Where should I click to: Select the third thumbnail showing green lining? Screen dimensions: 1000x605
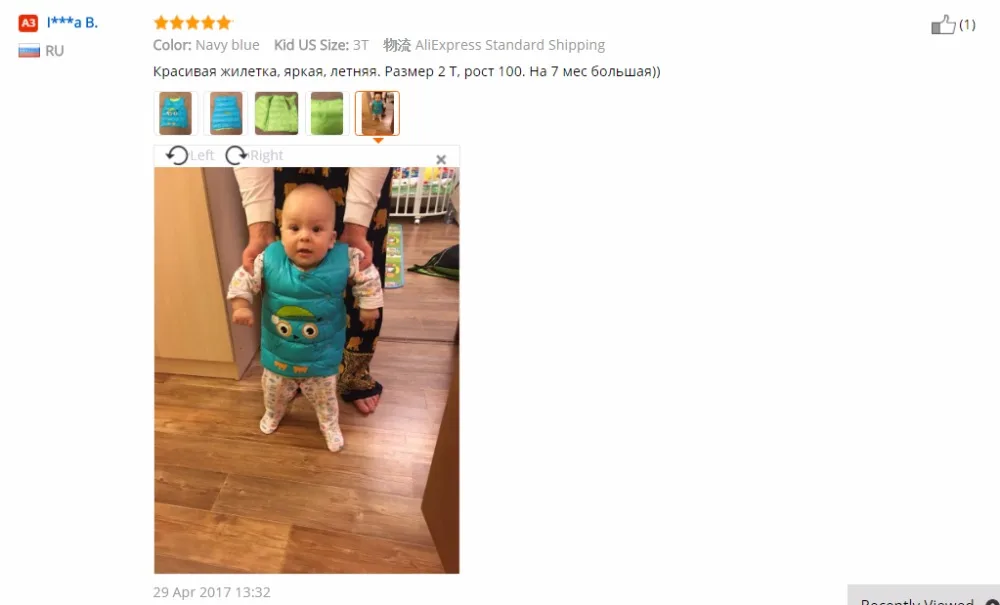(x=276, y=113)
